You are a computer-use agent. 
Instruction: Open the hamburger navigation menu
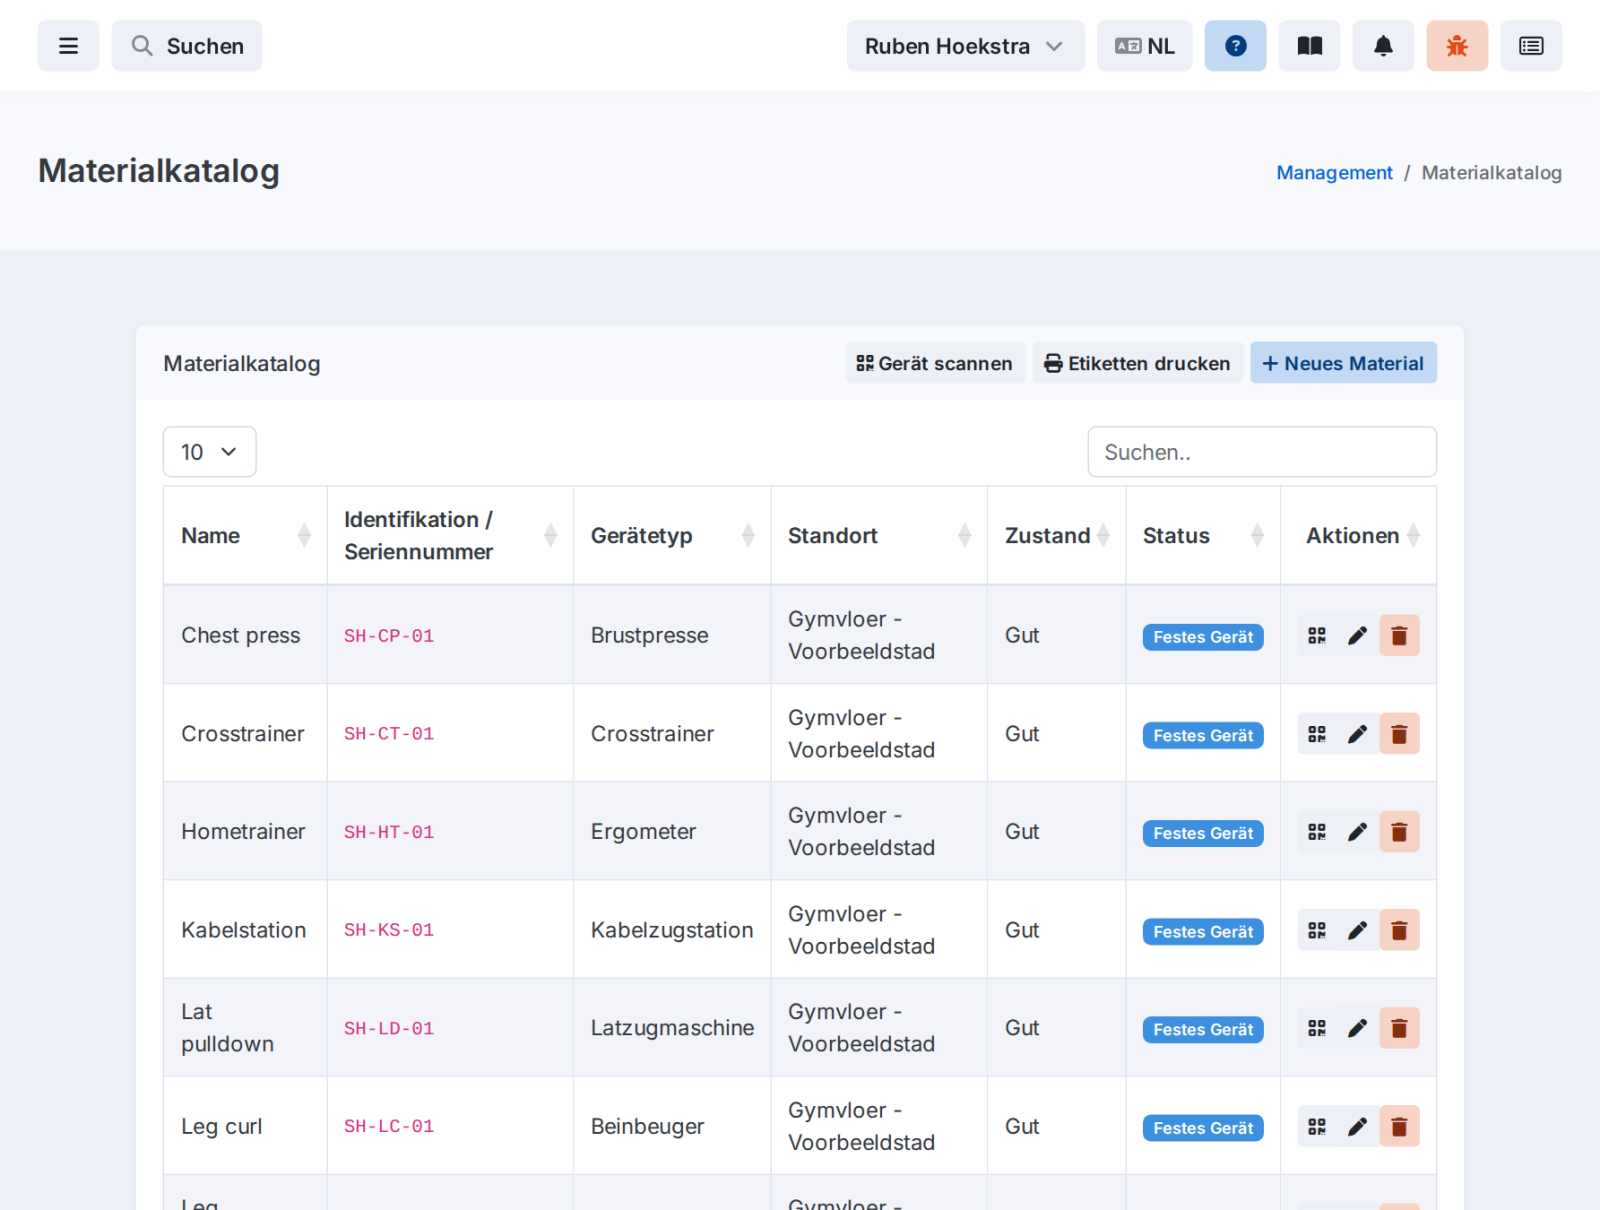pyautogui.click(x=68, y=46)
